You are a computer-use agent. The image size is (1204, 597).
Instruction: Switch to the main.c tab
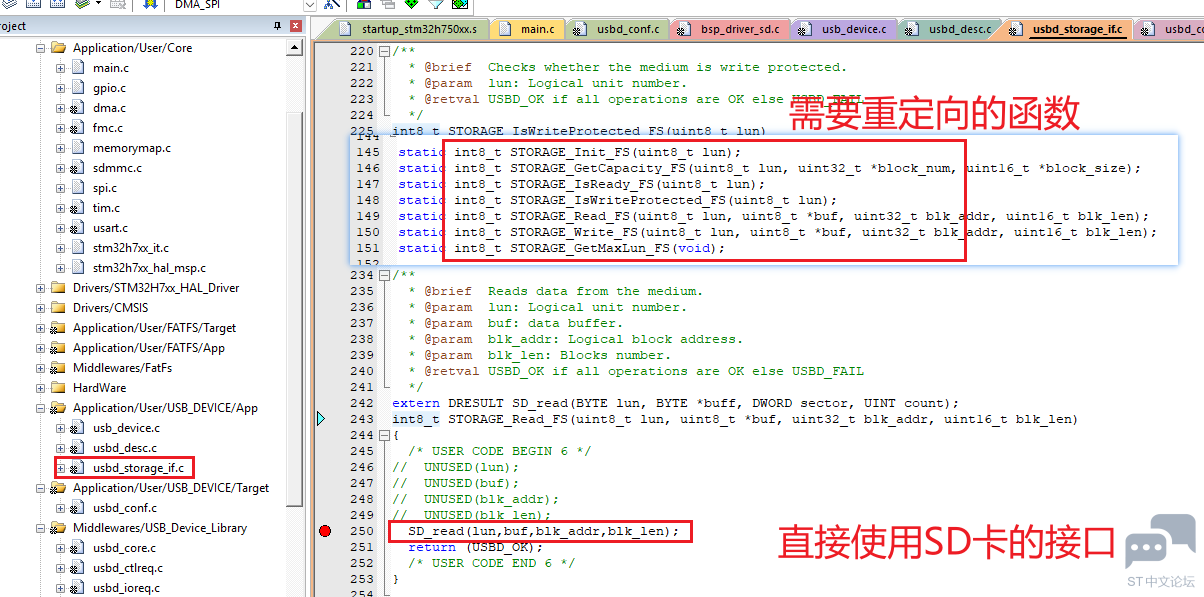(530, 29)
